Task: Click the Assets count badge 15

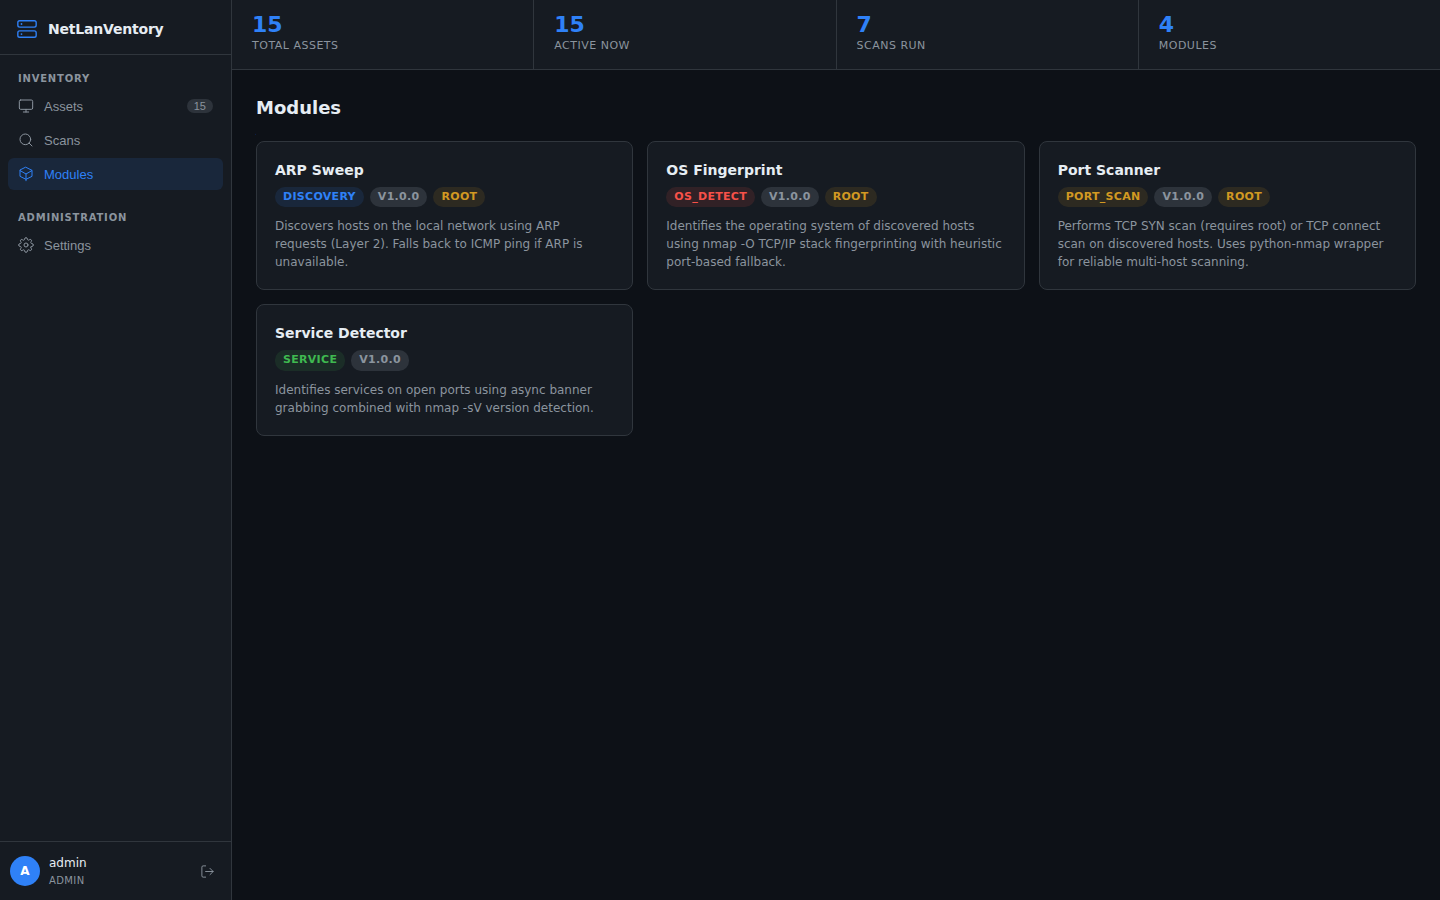Action: pos(200,106)
